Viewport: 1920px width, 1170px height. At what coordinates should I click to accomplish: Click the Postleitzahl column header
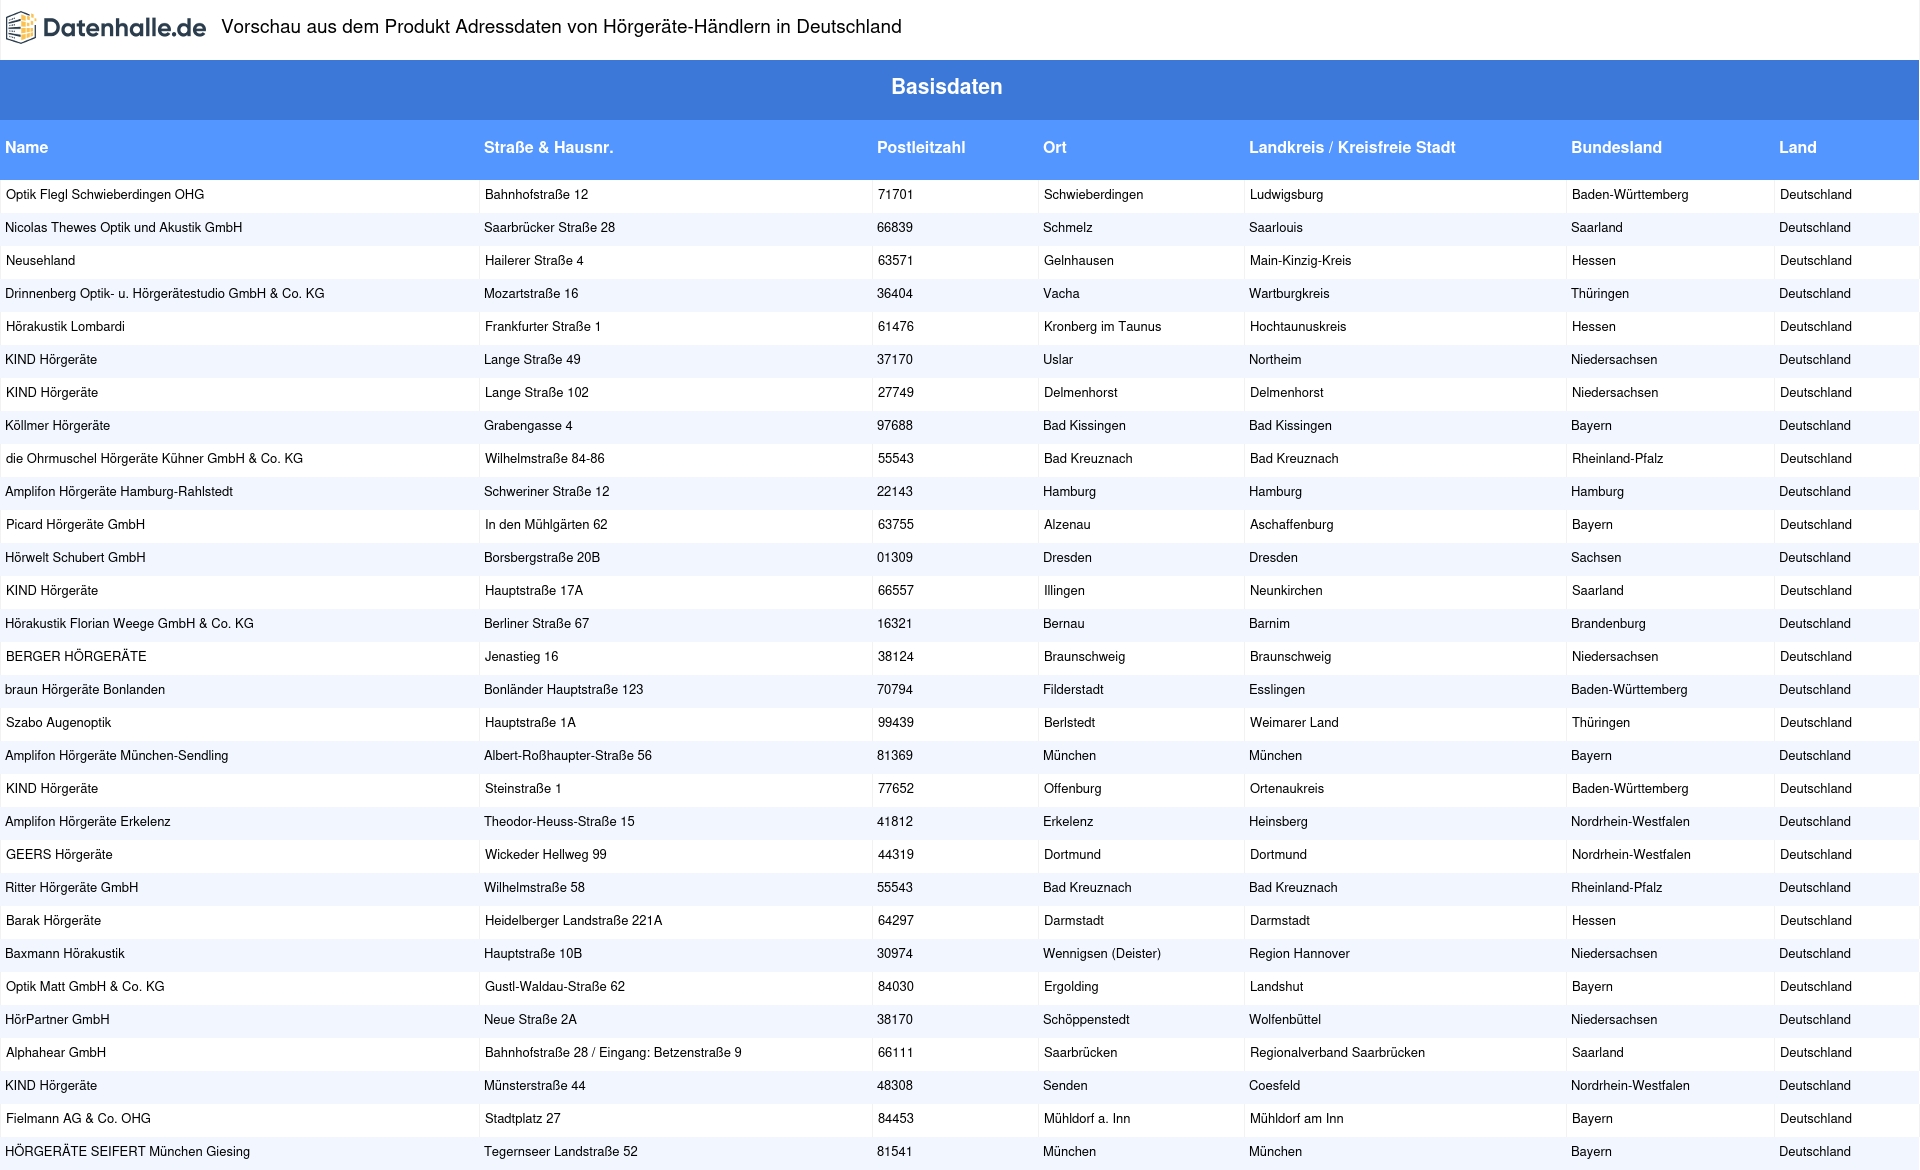tap(921, 147)
